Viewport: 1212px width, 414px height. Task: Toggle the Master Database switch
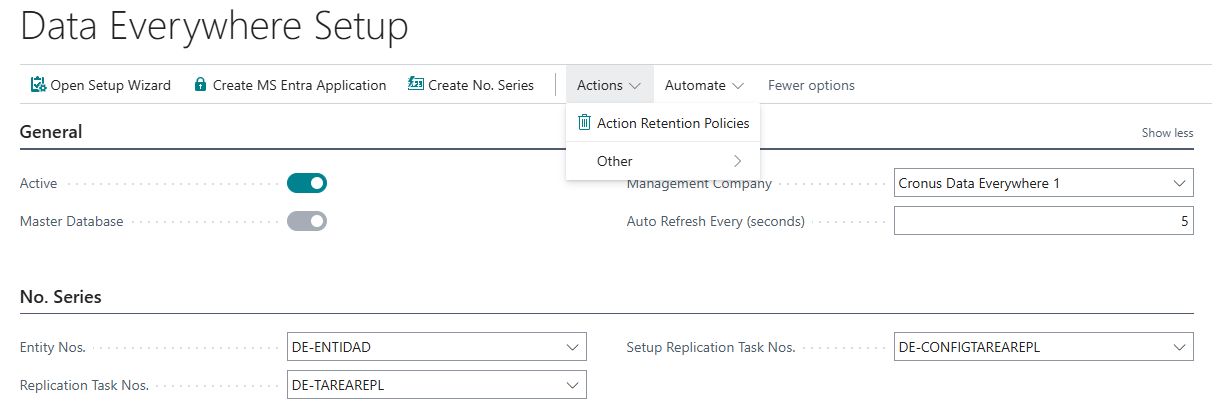coord(307,221)
